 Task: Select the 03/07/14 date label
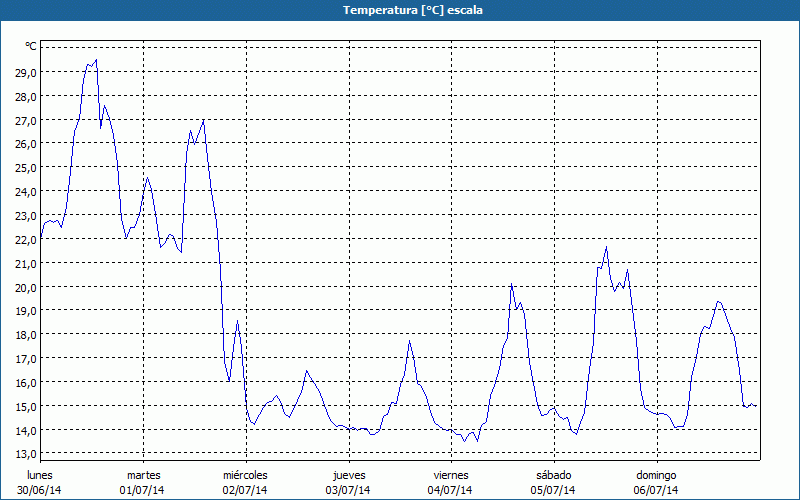click(x=348, y=490)
